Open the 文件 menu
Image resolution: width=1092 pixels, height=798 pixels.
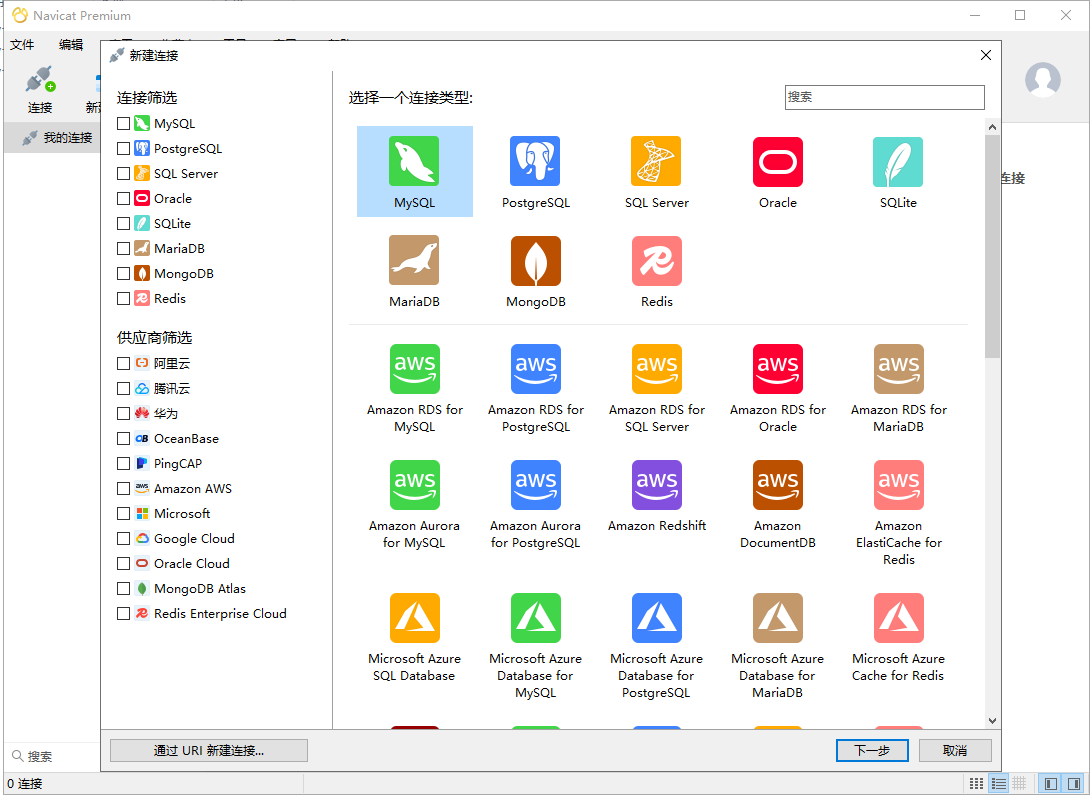[x=22, y=45]
